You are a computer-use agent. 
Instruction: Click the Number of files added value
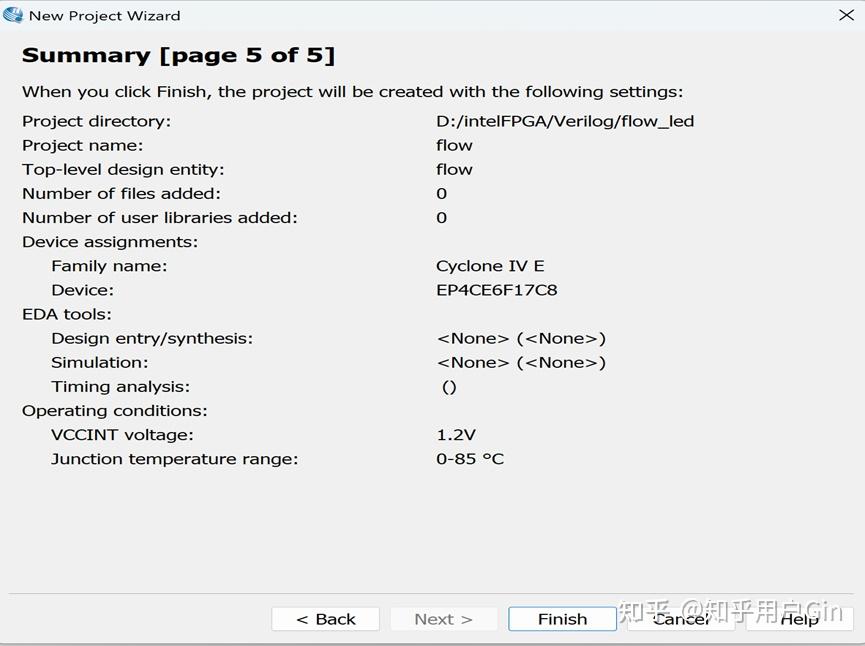441,193
